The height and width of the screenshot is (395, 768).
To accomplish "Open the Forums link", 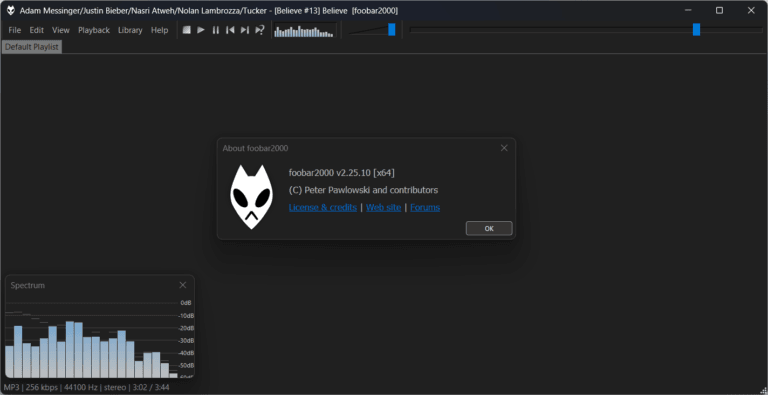I will tap(425, 207).
